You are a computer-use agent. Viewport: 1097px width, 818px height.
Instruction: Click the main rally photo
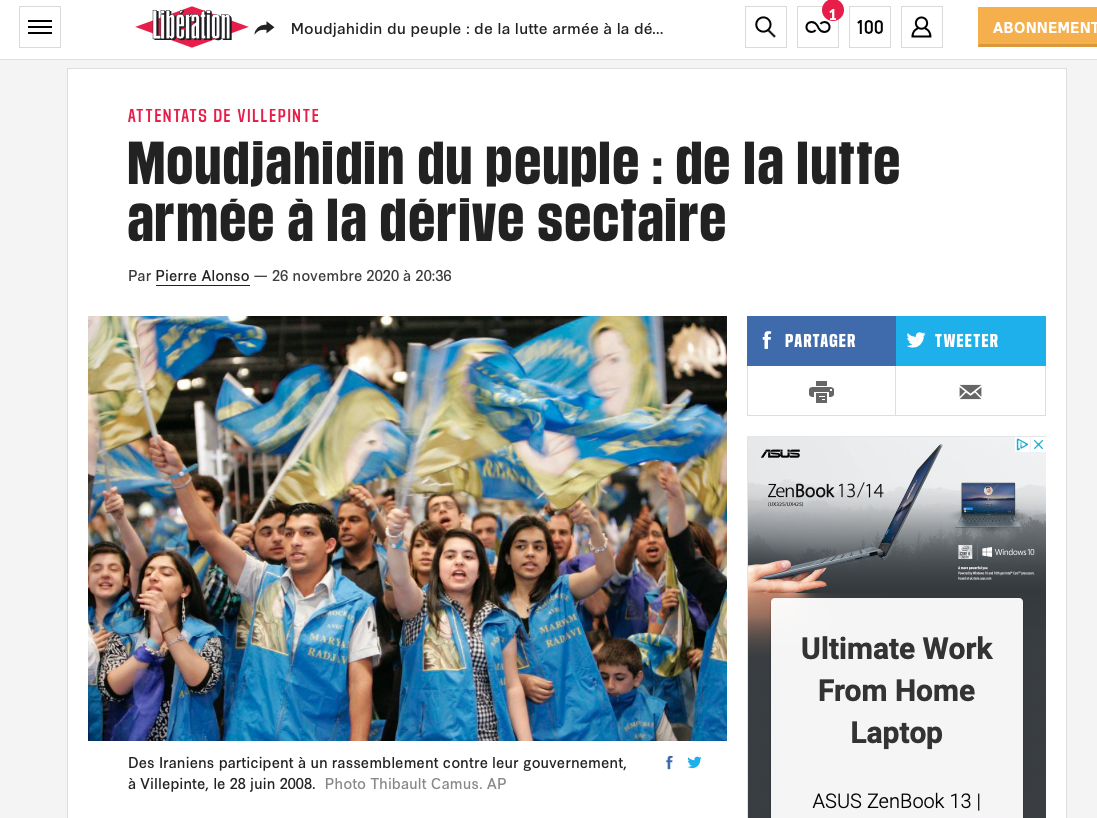tap(407, 528)
